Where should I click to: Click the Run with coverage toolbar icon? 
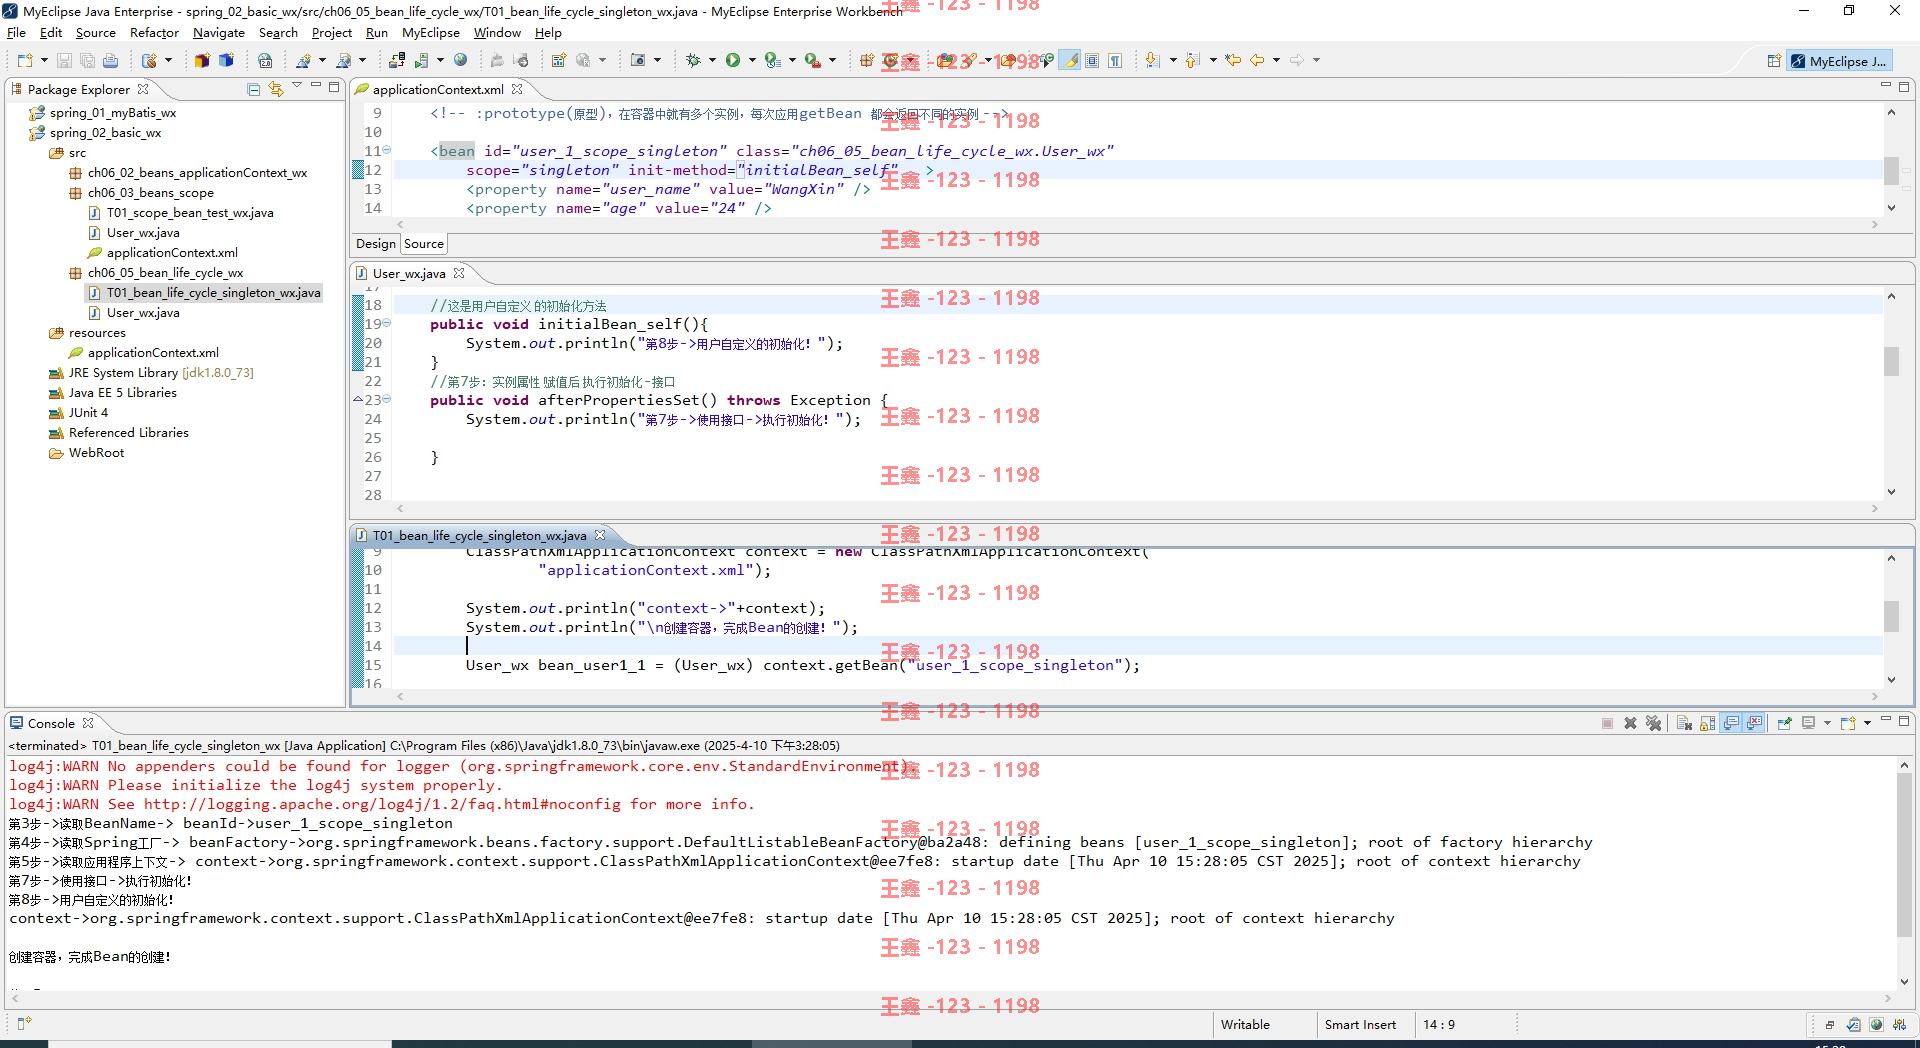[773, 61]
